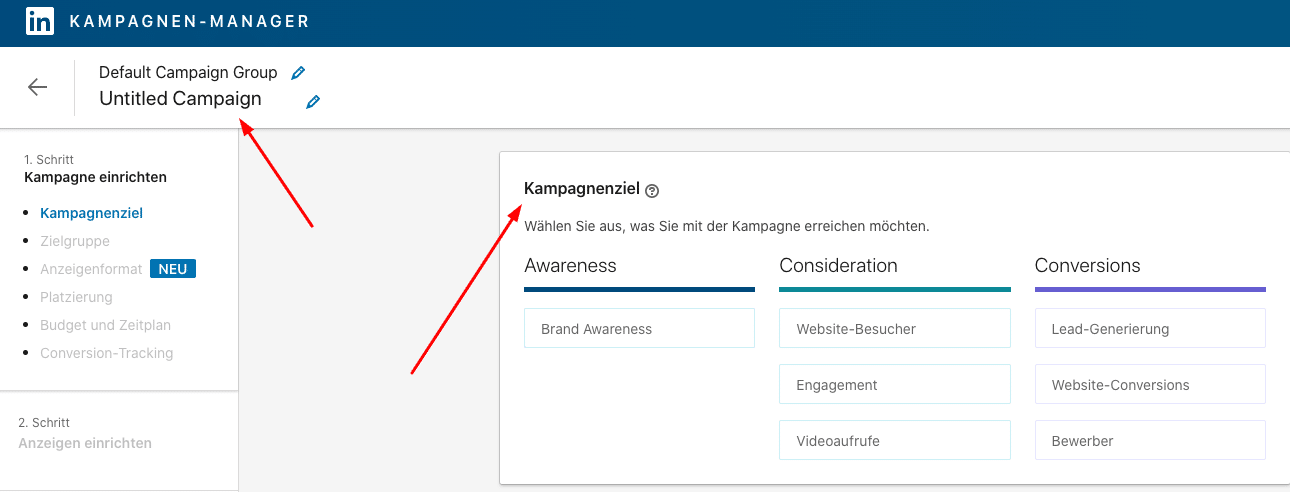Edit the Untitled Campaign name pencil
This screenshot has height=492, width=1290.
point(313,101)
